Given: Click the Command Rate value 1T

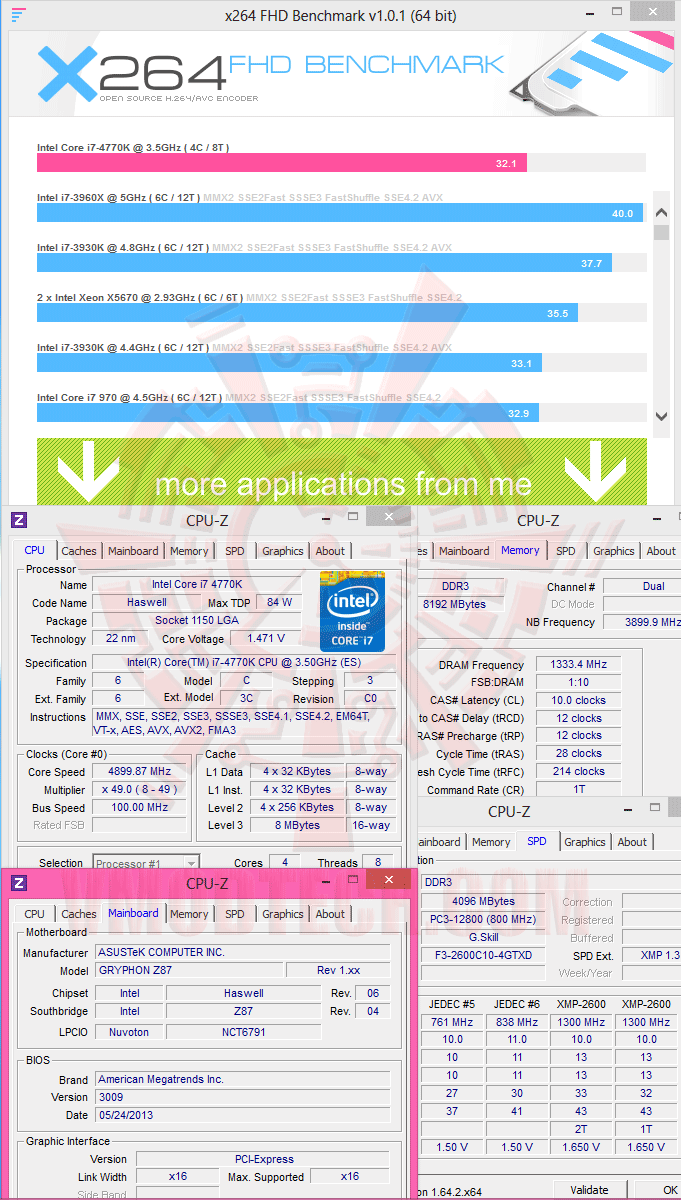Looking at the screenshot, I should (579, 790).
